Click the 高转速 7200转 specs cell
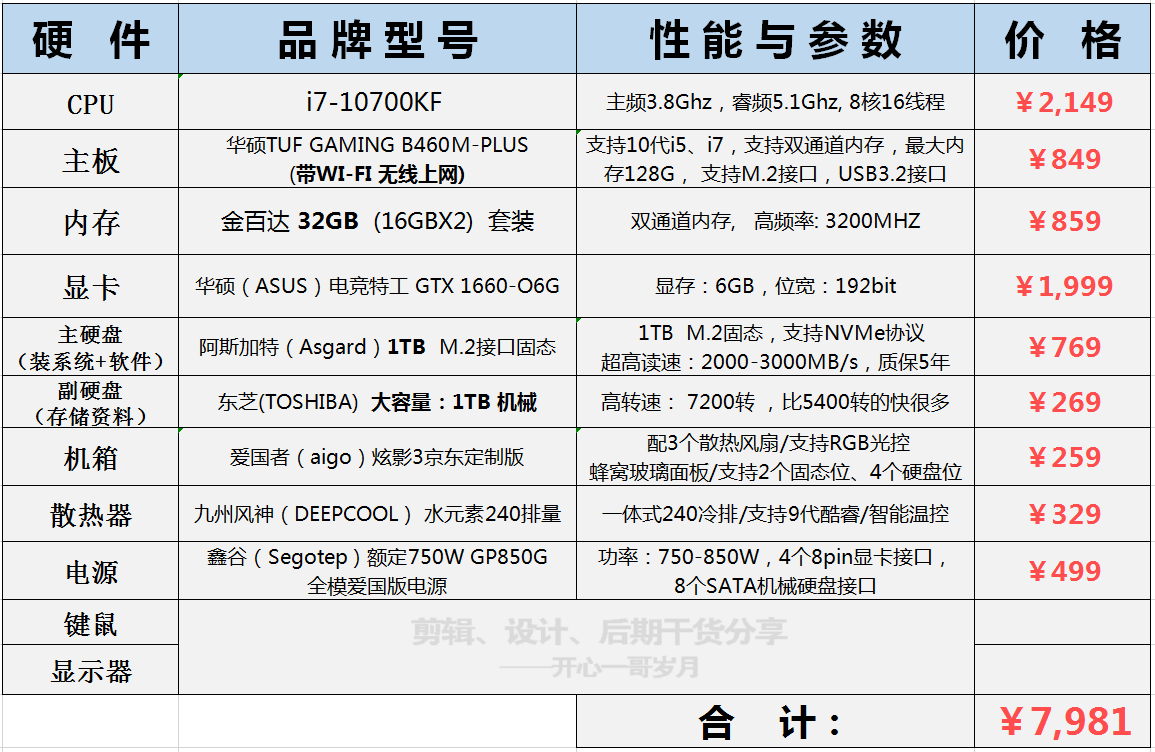Screen dimensions: 1155x752 click(775, 402)
